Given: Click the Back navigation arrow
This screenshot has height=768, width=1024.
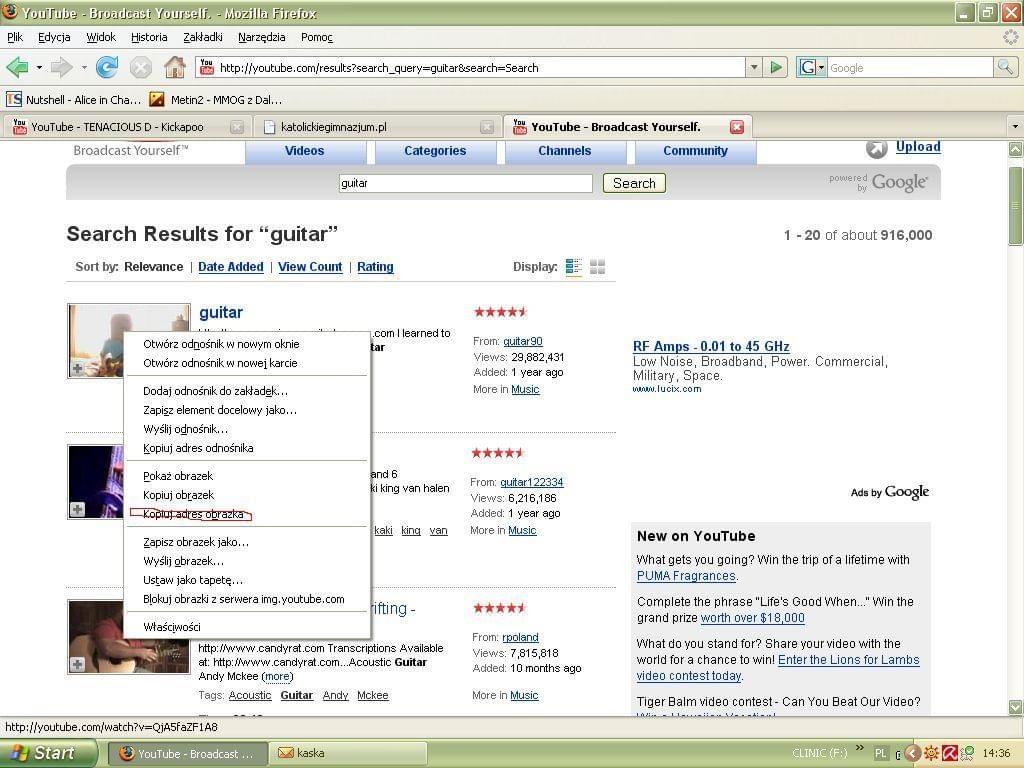Looking at the screenshot, I should pyautogui.click(x=17, y=67).
